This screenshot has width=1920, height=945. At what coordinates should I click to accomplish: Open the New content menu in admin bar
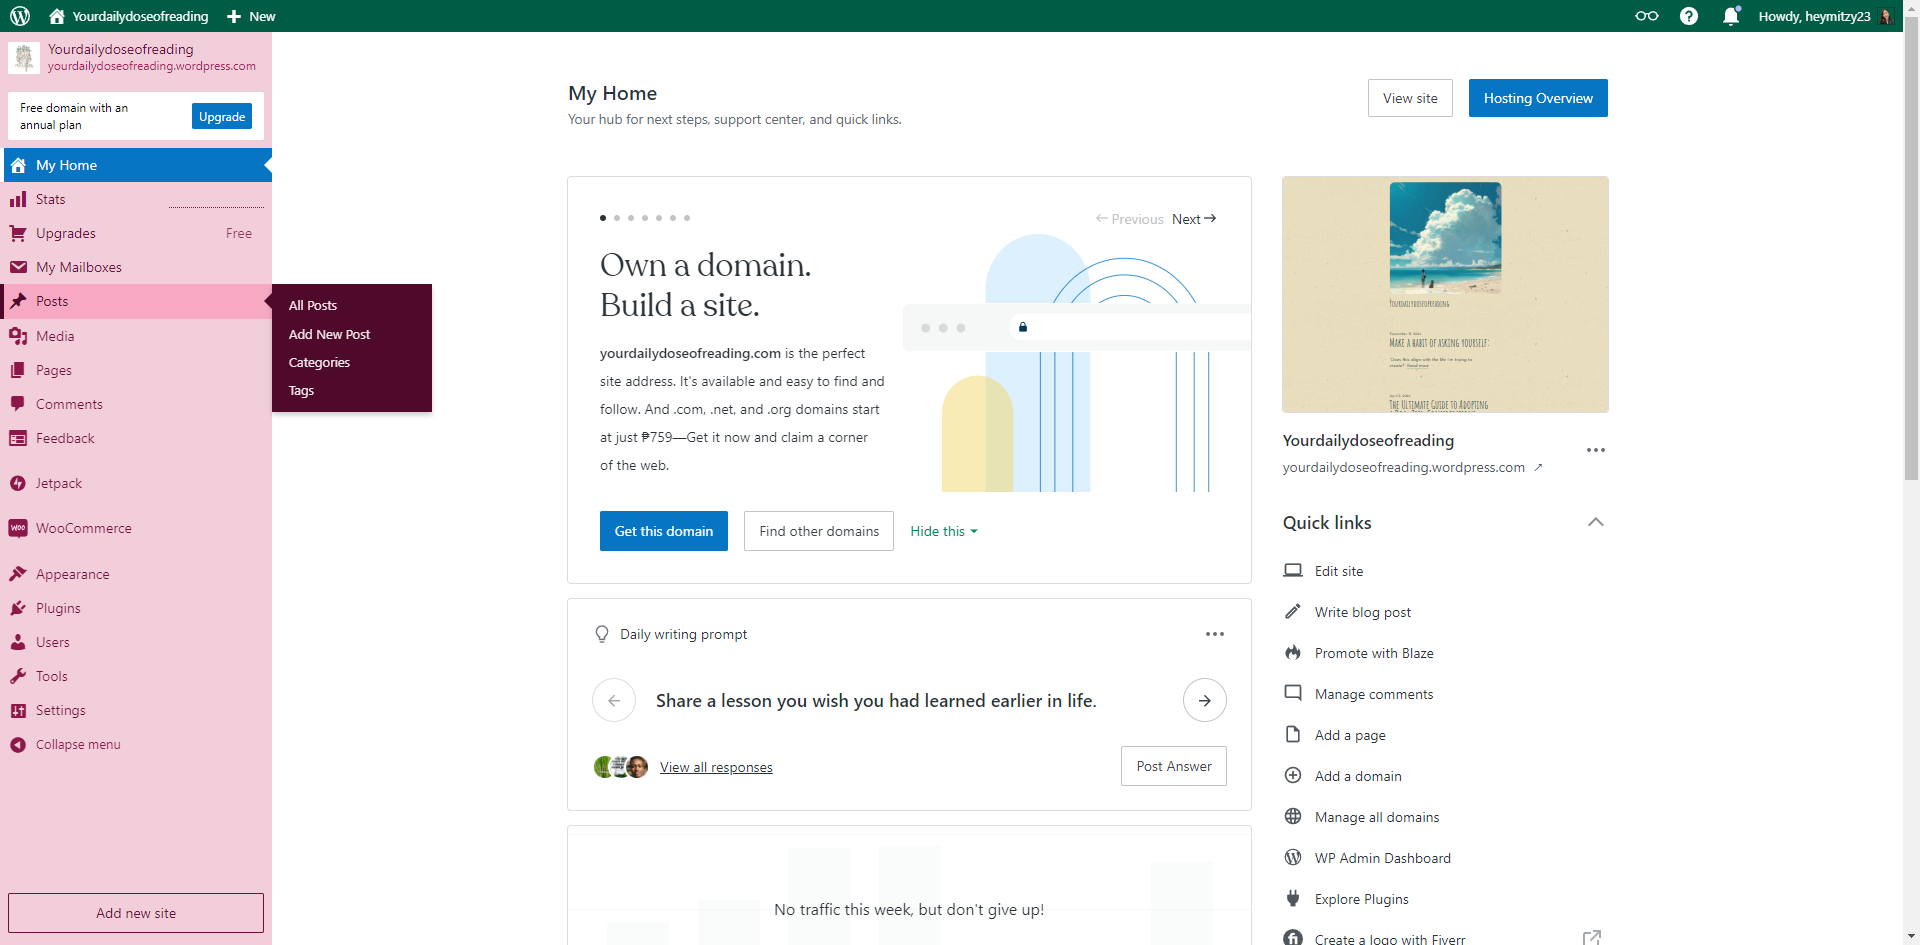(251, 16)
